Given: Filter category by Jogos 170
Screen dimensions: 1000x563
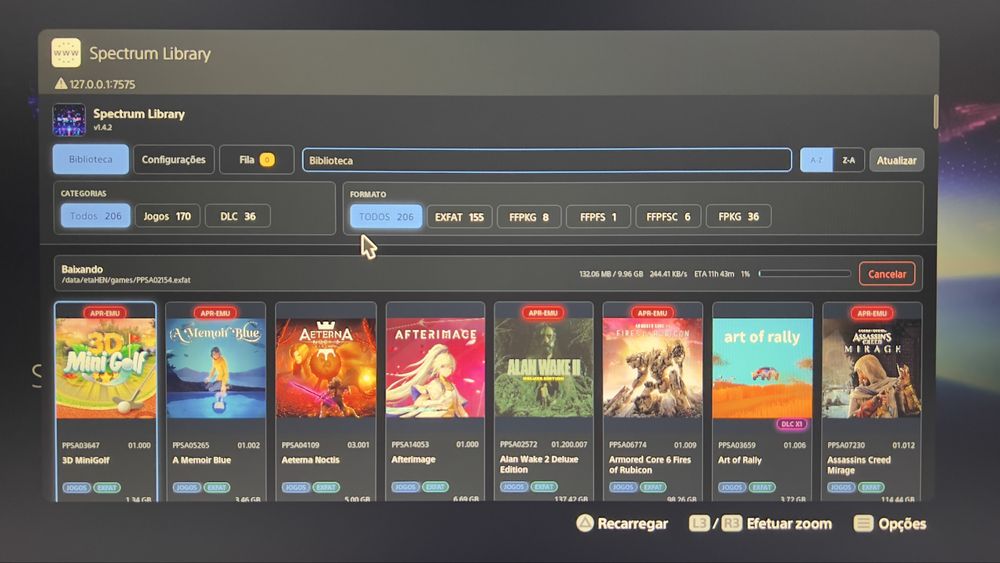Looking at the screenshot, I should tap(167, 216).
